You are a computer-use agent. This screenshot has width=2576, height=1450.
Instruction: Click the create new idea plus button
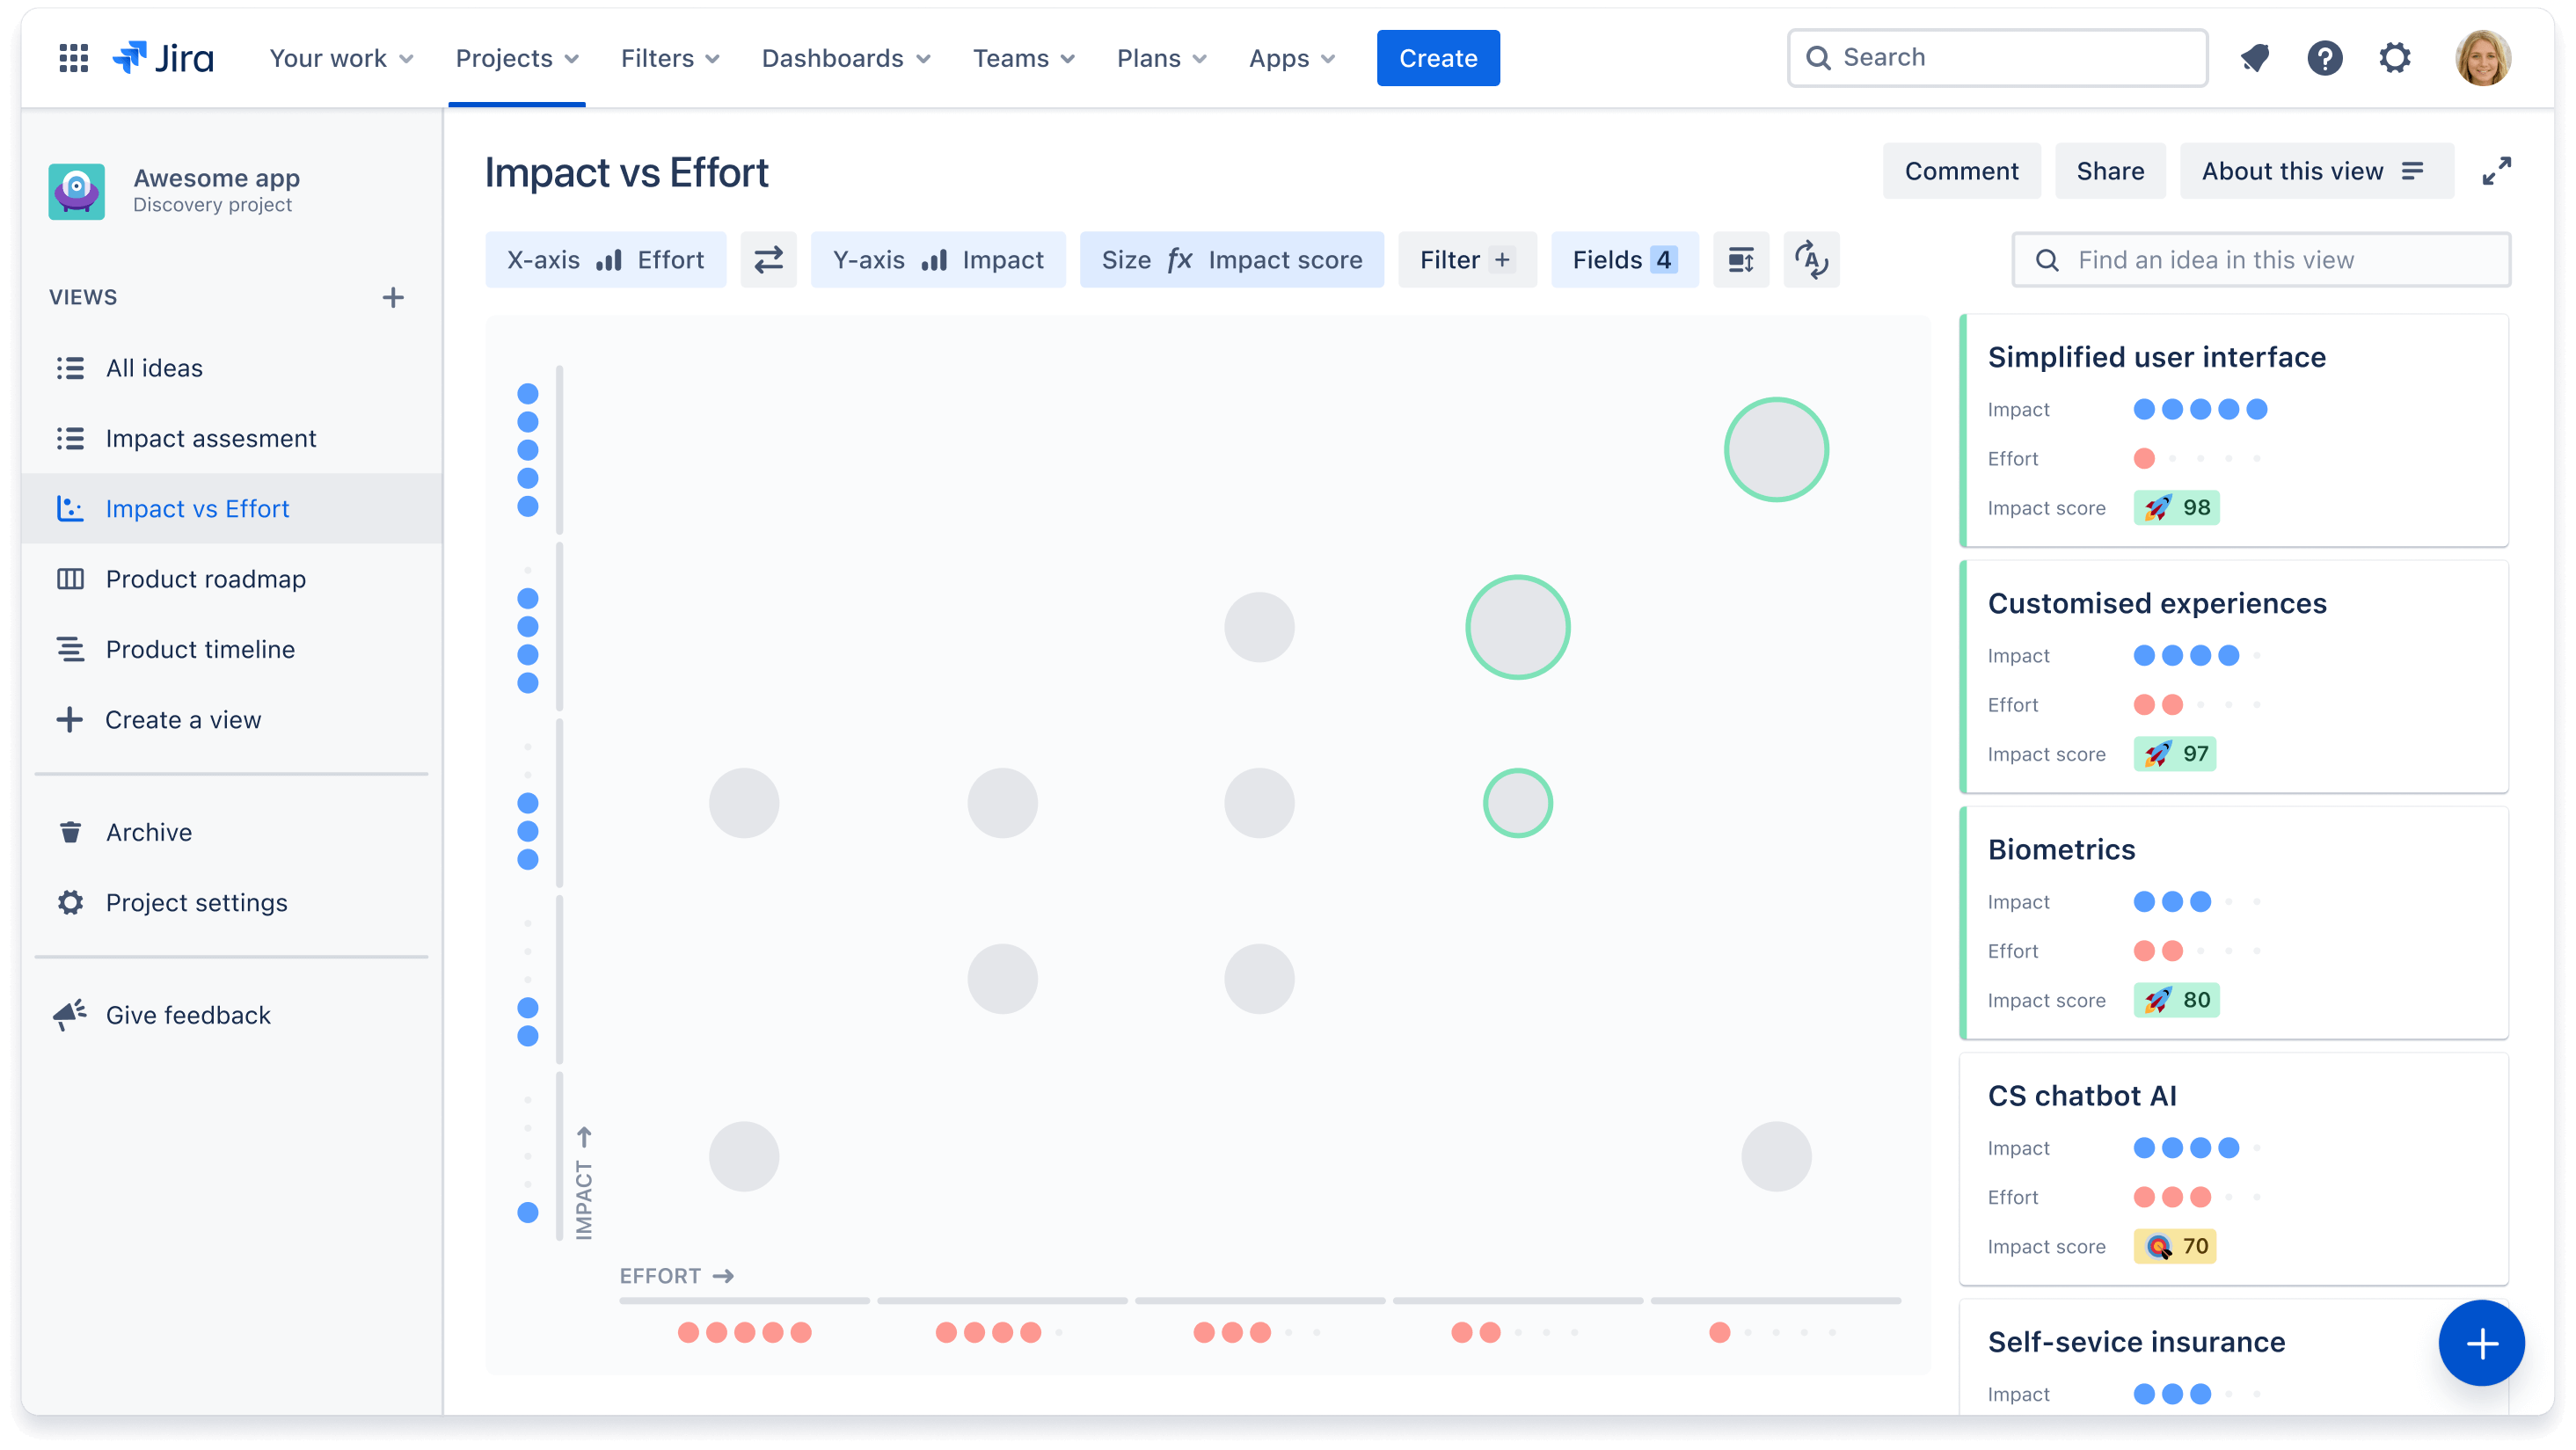(x=2480, y=1344)
